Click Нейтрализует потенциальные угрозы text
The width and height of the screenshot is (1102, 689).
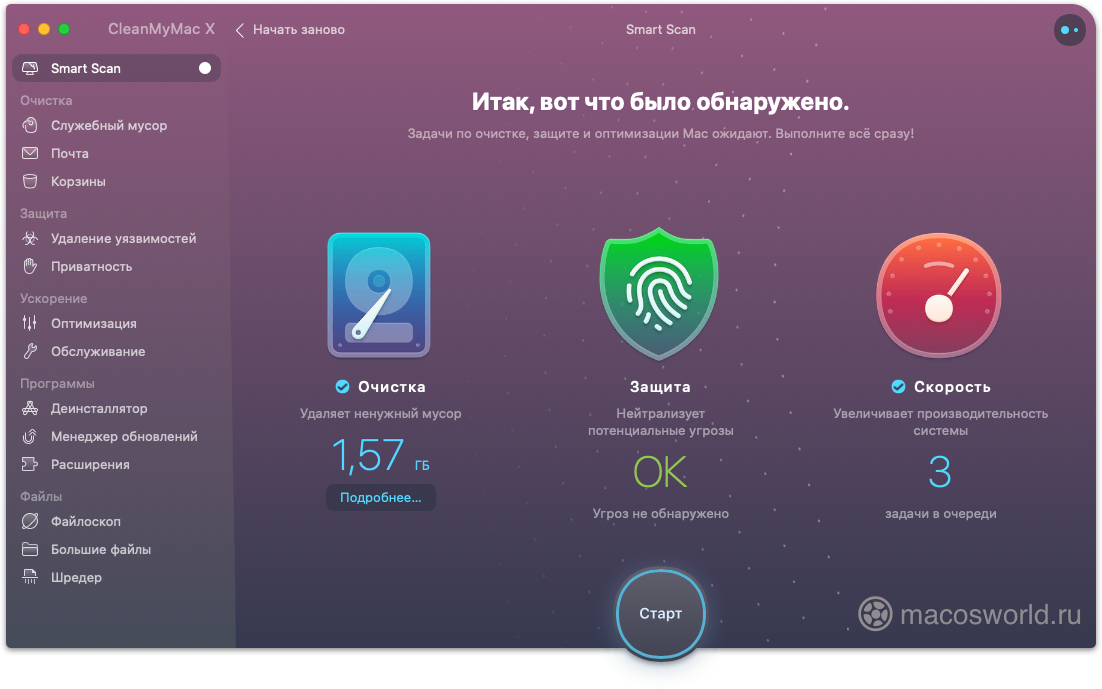coord(661,423)
